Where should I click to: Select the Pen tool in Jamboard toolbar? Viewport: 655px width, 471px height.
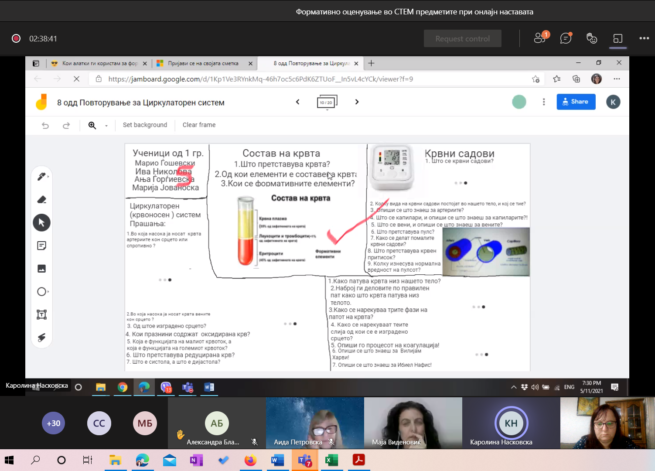click(x=41, y=177)
